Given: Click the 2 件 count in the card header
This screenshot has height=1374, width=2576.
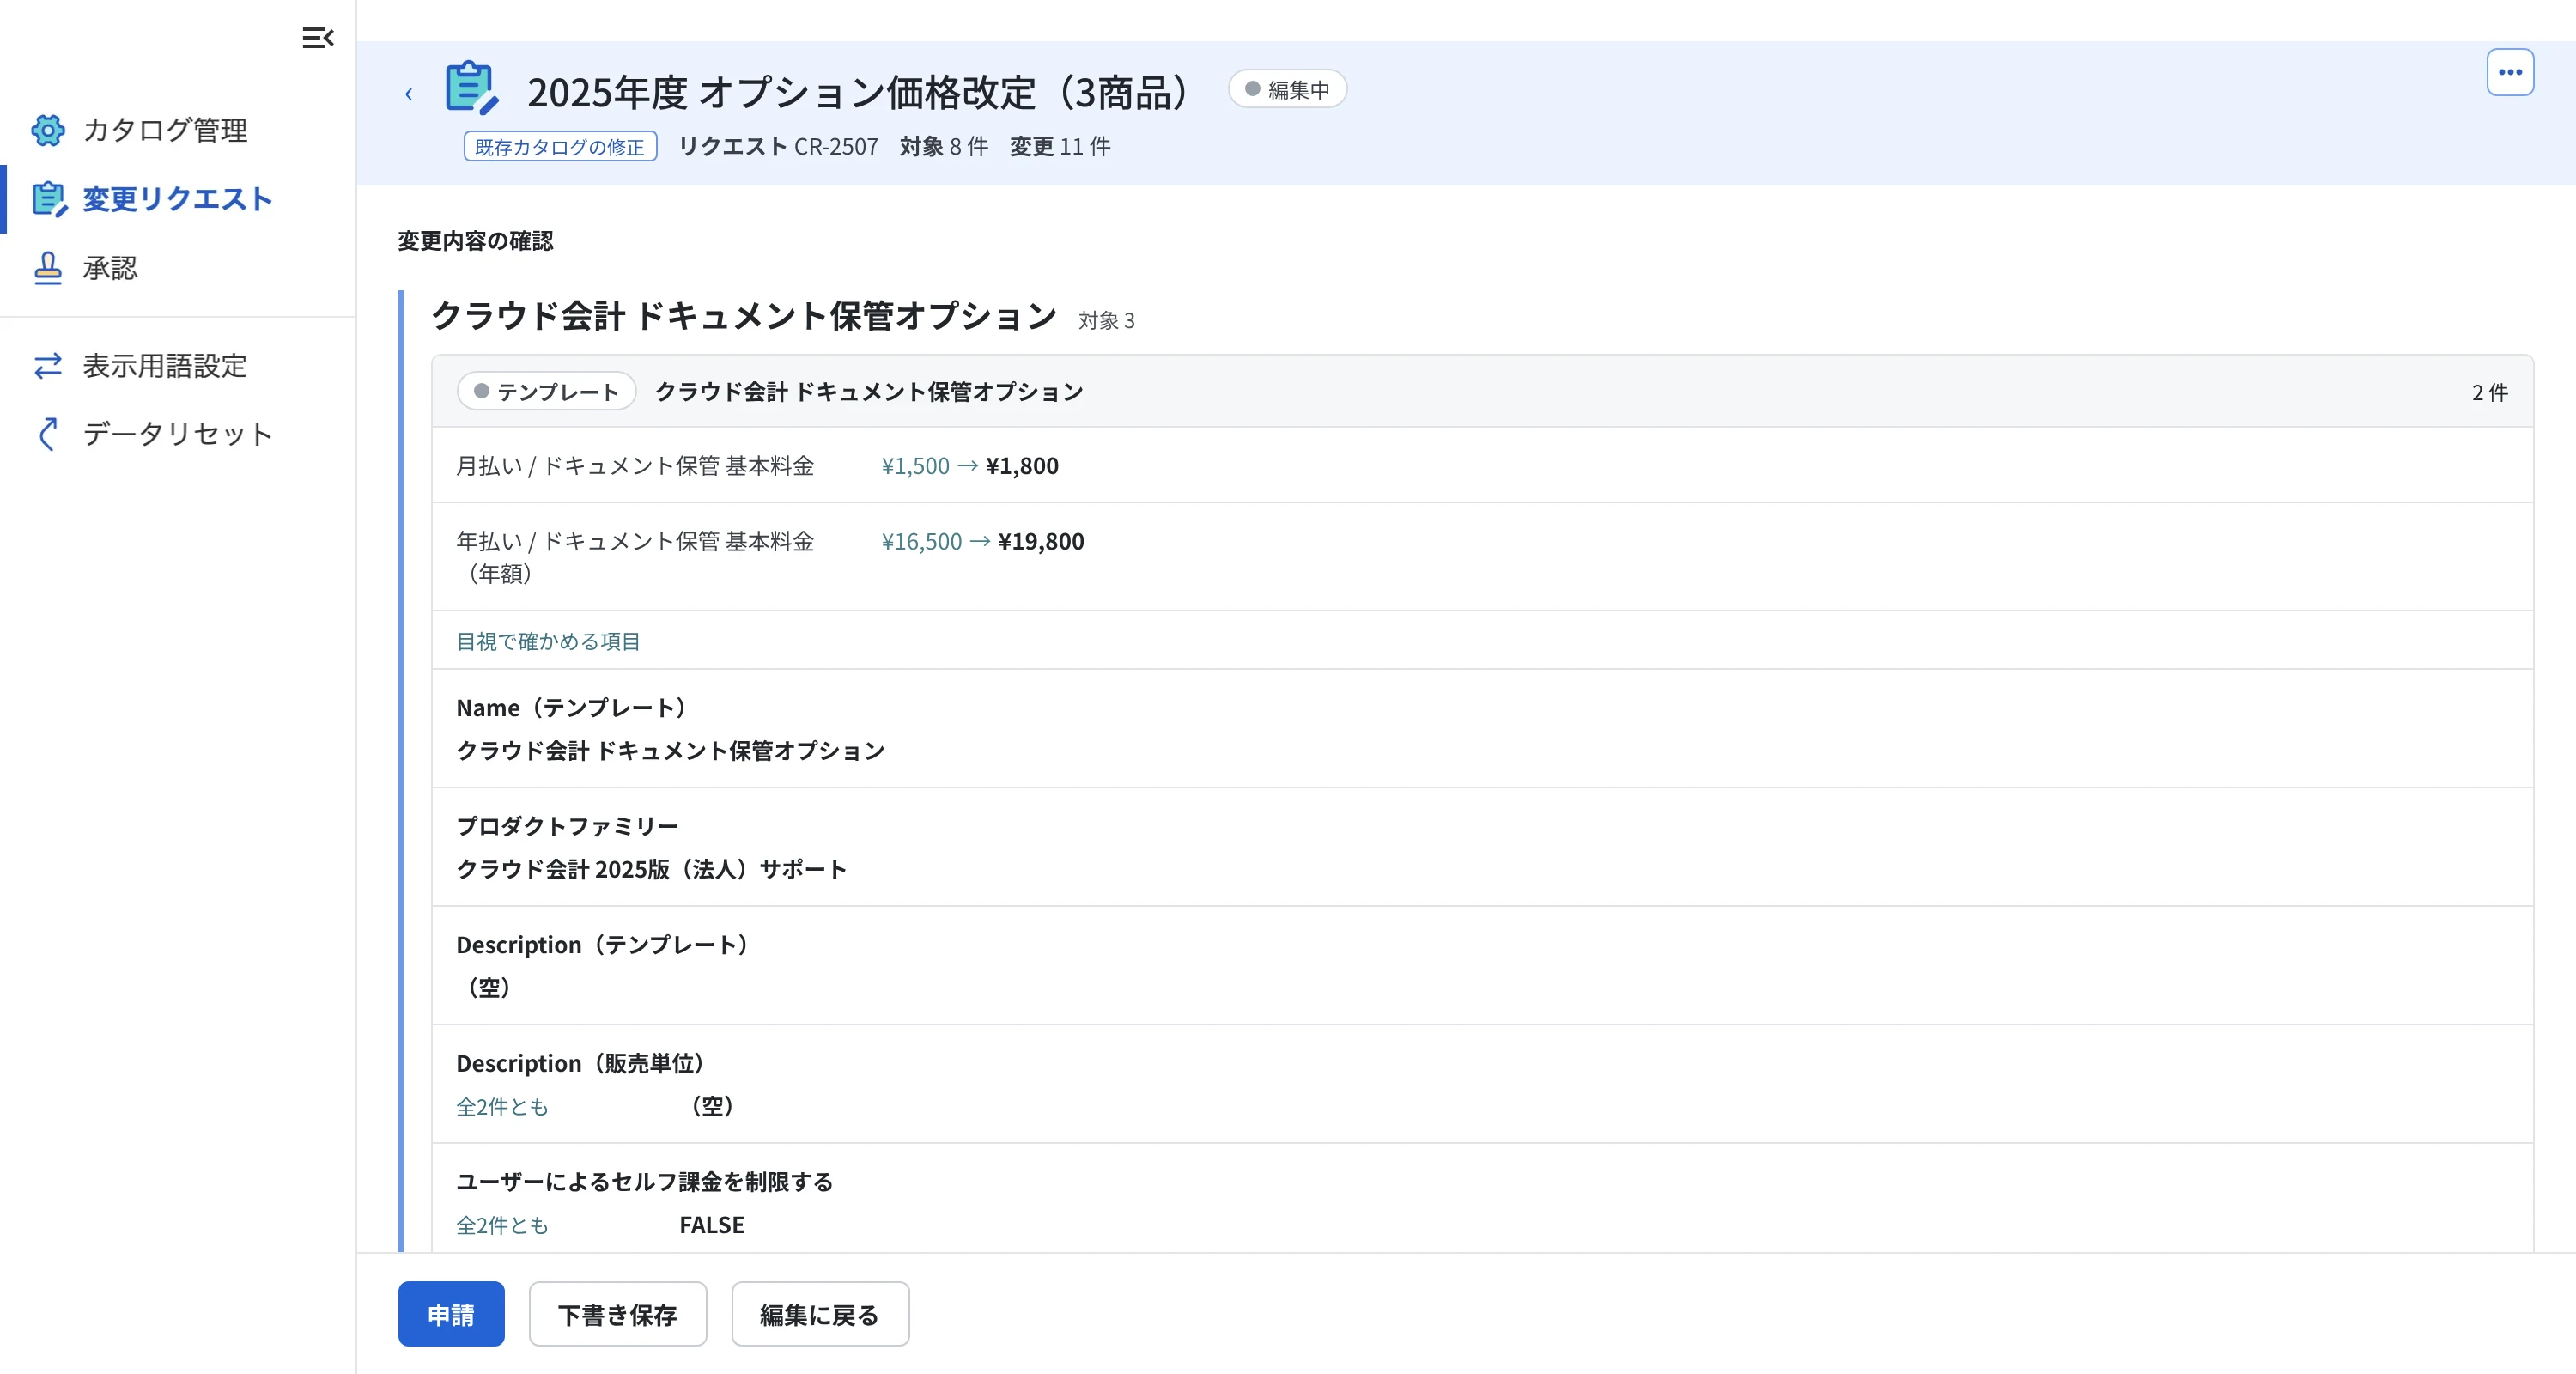Looking at the screenshot, I should (2489, 392).
